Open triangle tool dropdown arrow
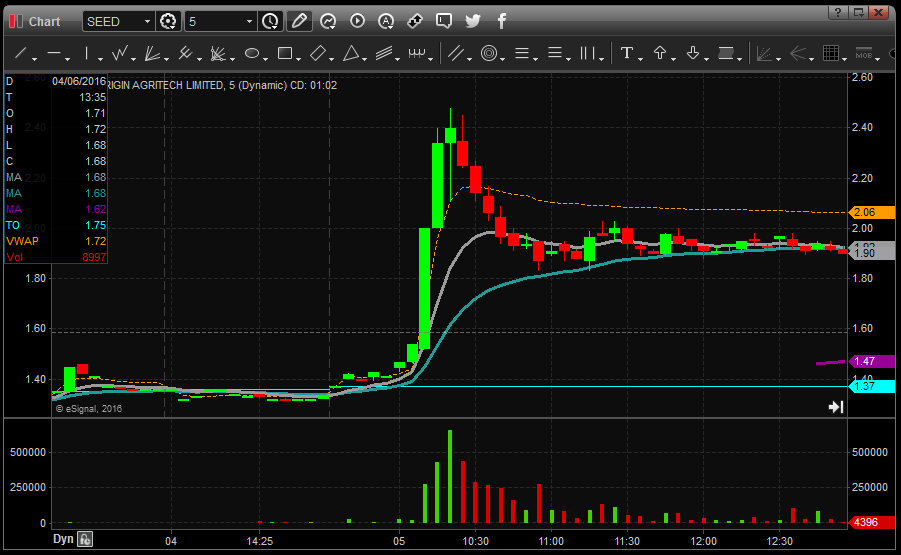 point(365,59)
